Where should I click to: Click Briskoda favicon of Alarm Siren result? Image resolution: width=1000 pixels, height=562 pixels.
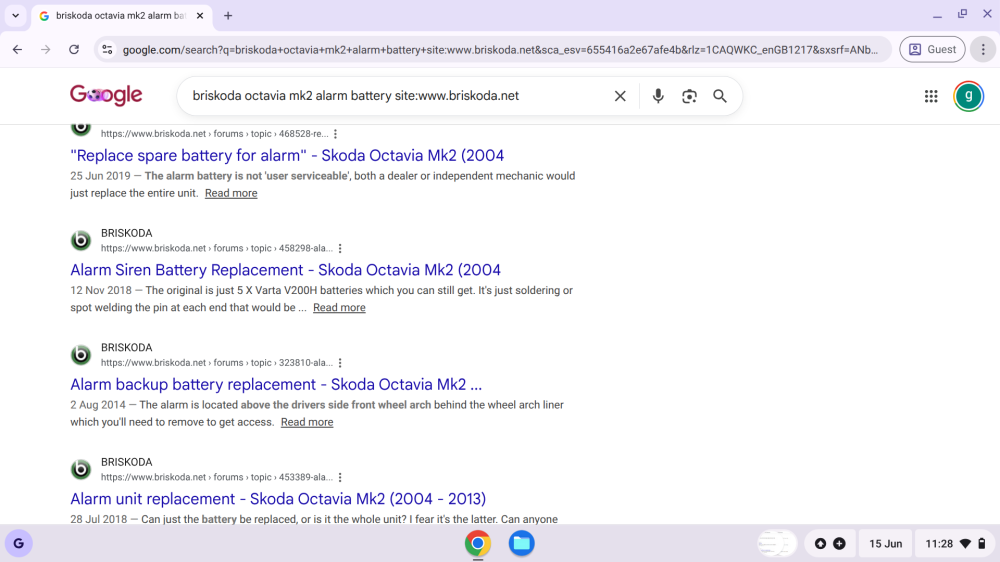pos(80,240)
